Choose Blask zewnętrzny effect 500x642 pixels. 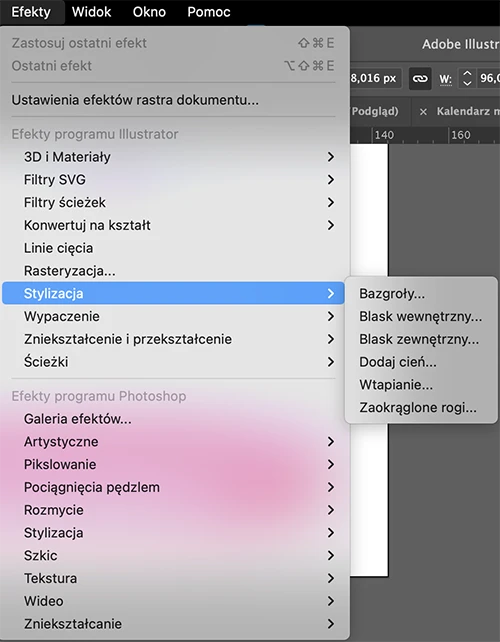421,339
